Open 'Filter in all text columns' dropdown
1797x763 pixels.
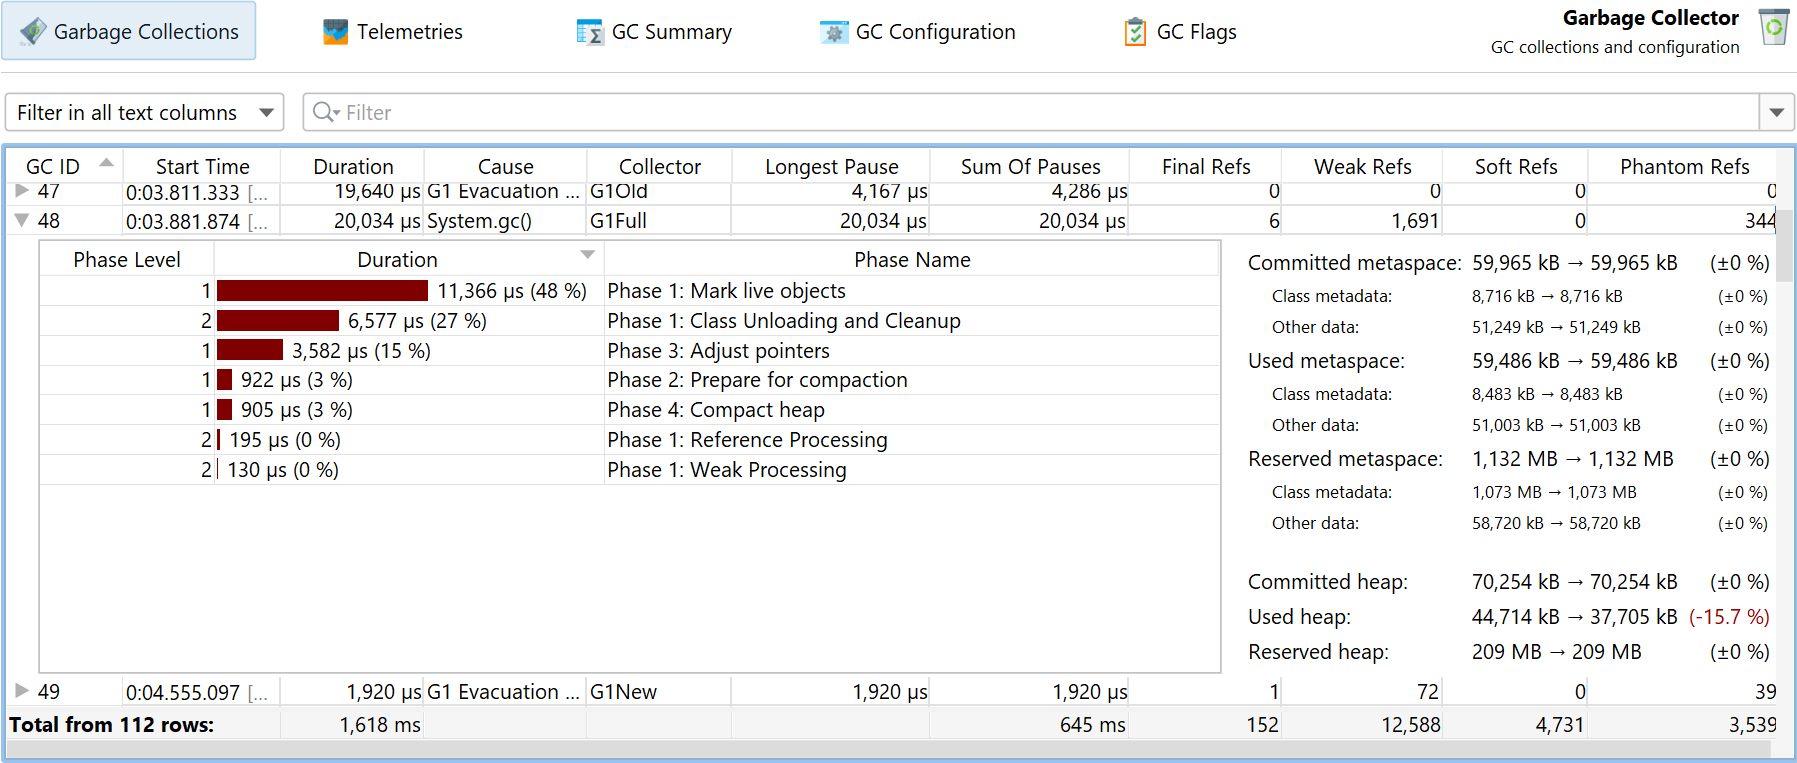coord(145,112)
